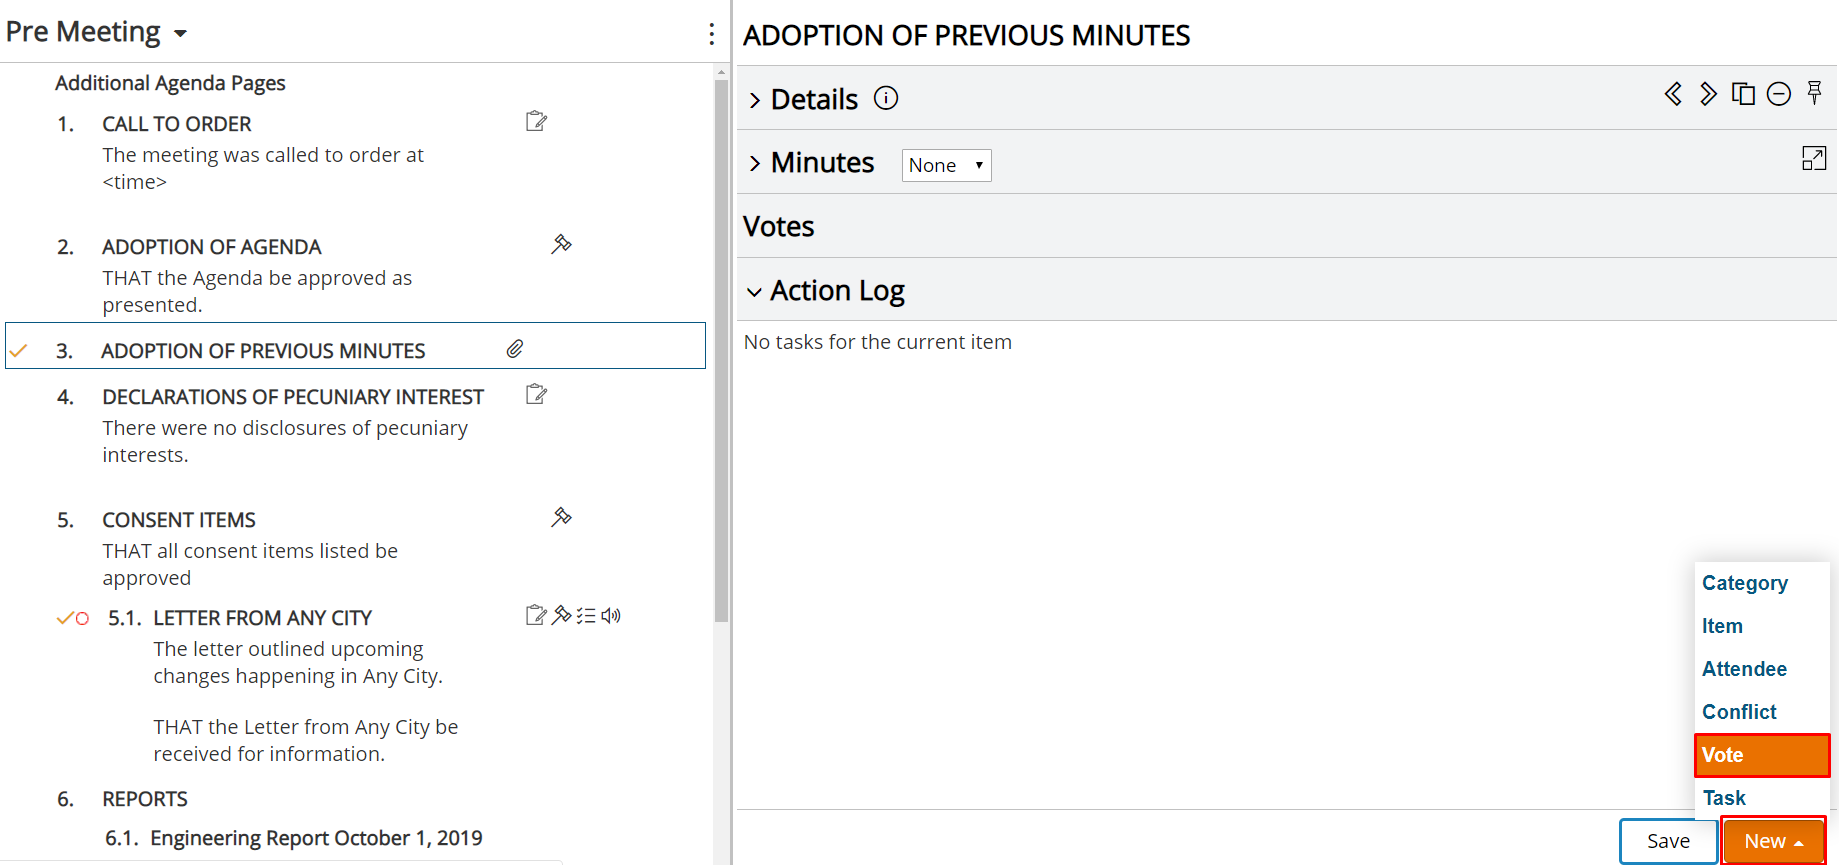Choose Task in the New popup menu
The height and width of the screenshot is (865, 1839).
1724,798
